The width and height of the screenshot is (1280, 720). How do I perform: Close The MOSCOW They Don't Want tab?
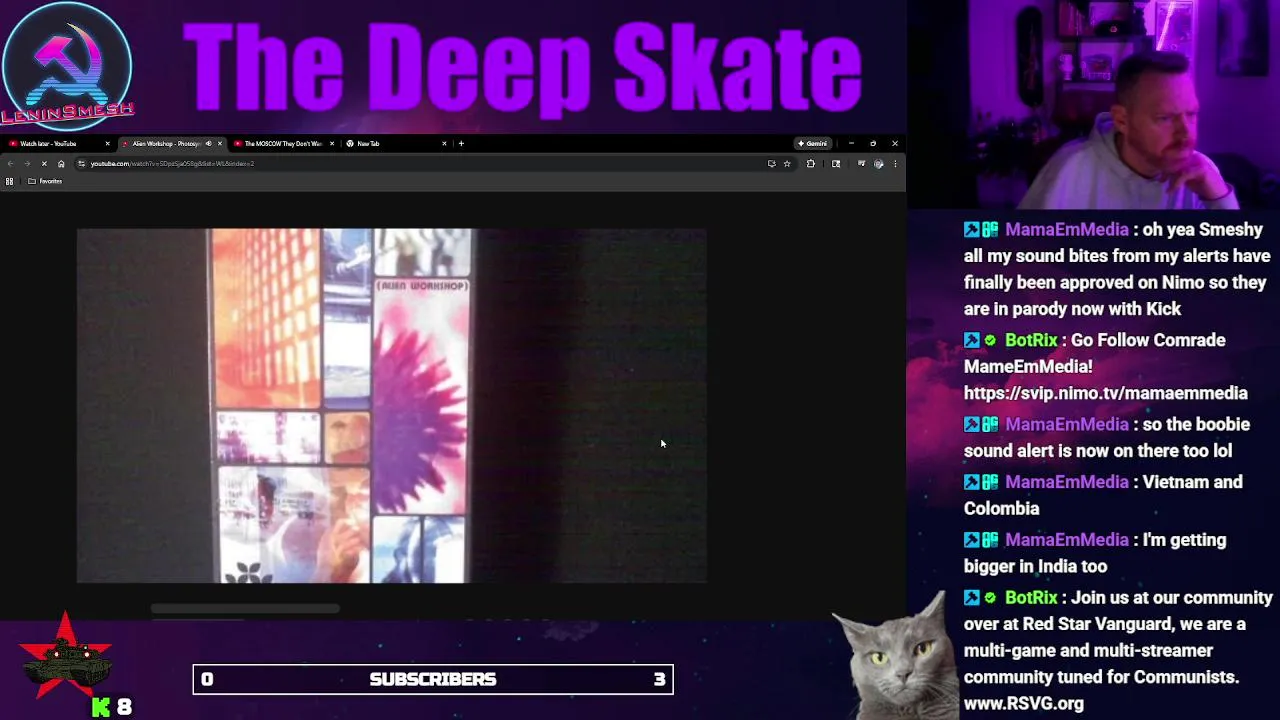(332, 143)
